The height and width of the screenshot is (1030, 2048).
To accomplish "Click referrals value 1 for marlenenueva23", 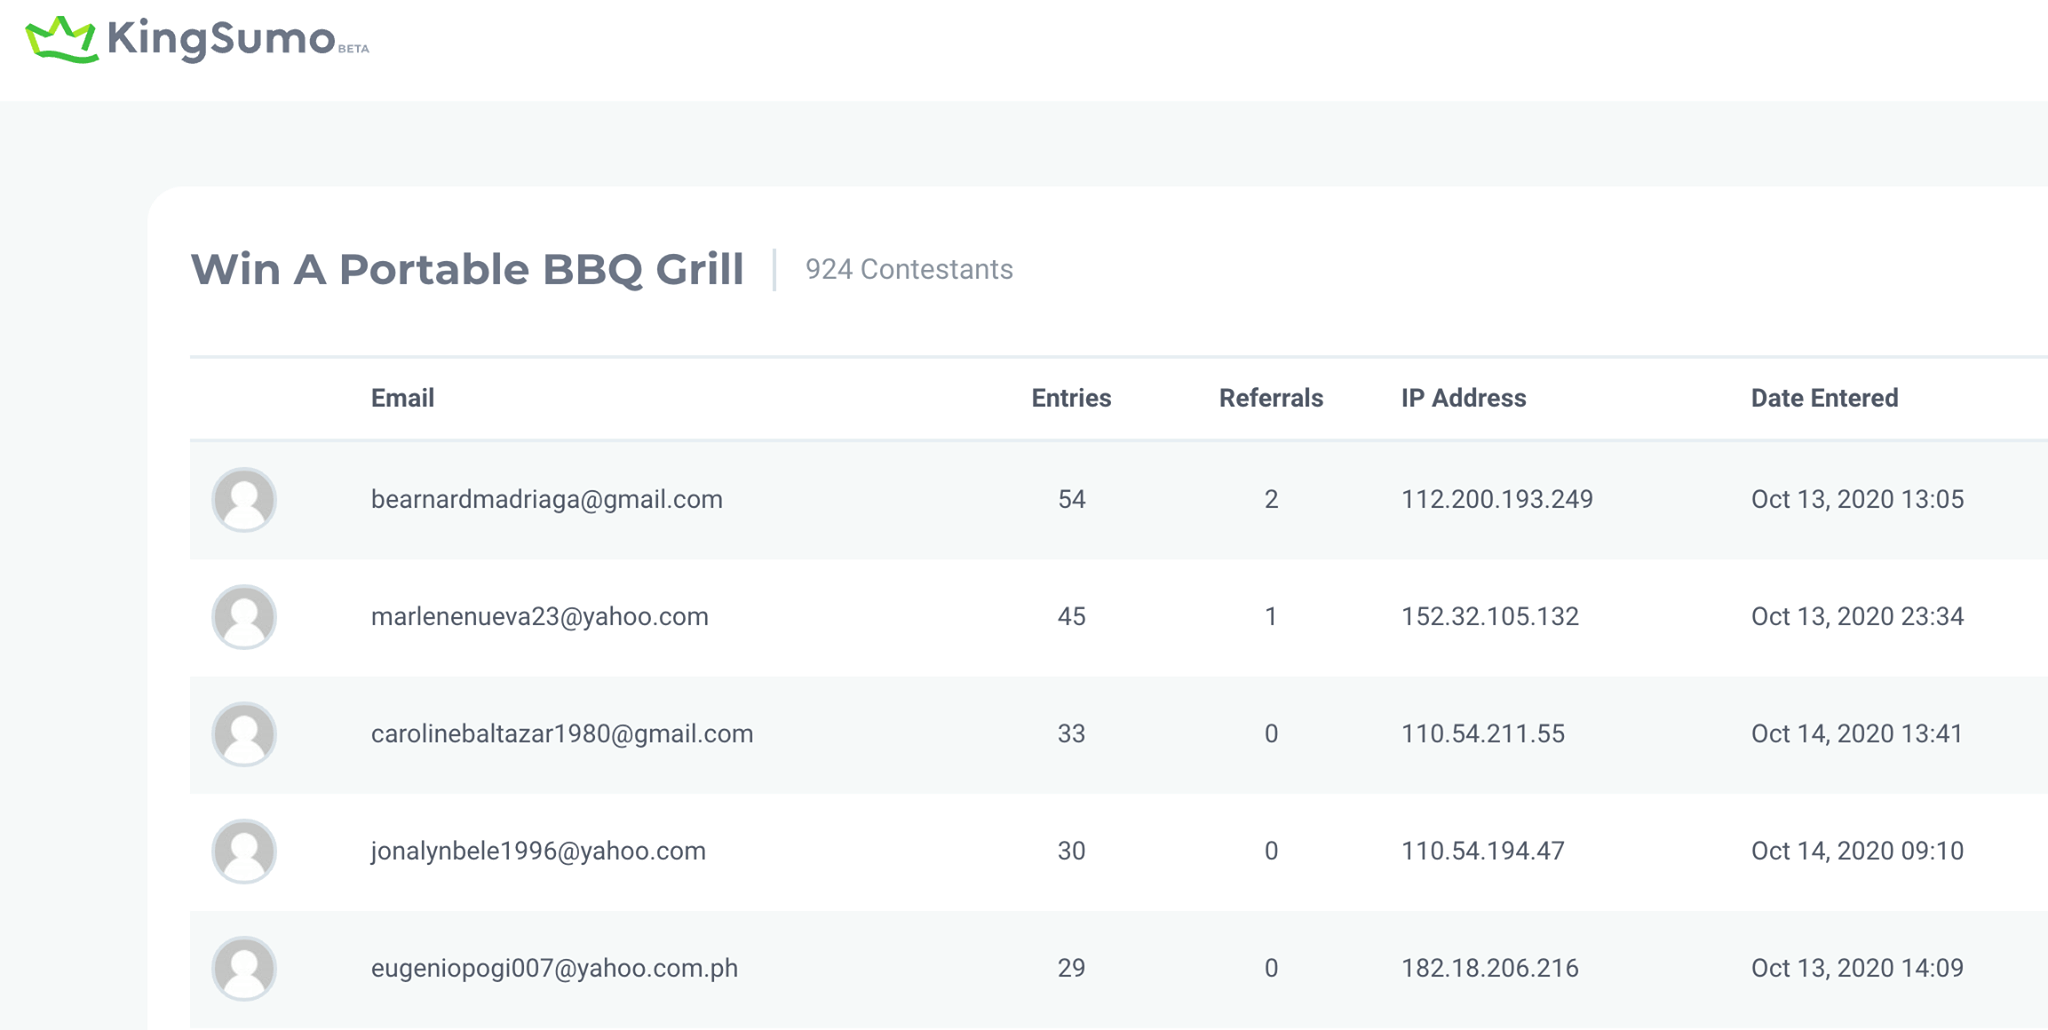I will tap(1271, 616).
